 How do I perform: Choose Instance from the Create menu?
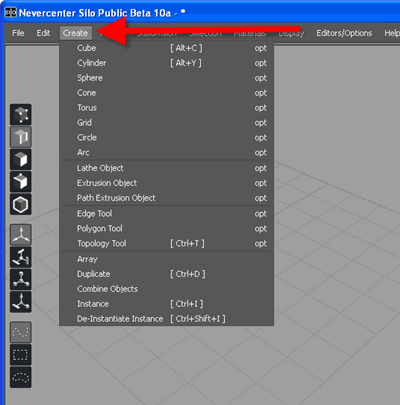[x=166, y=304]
